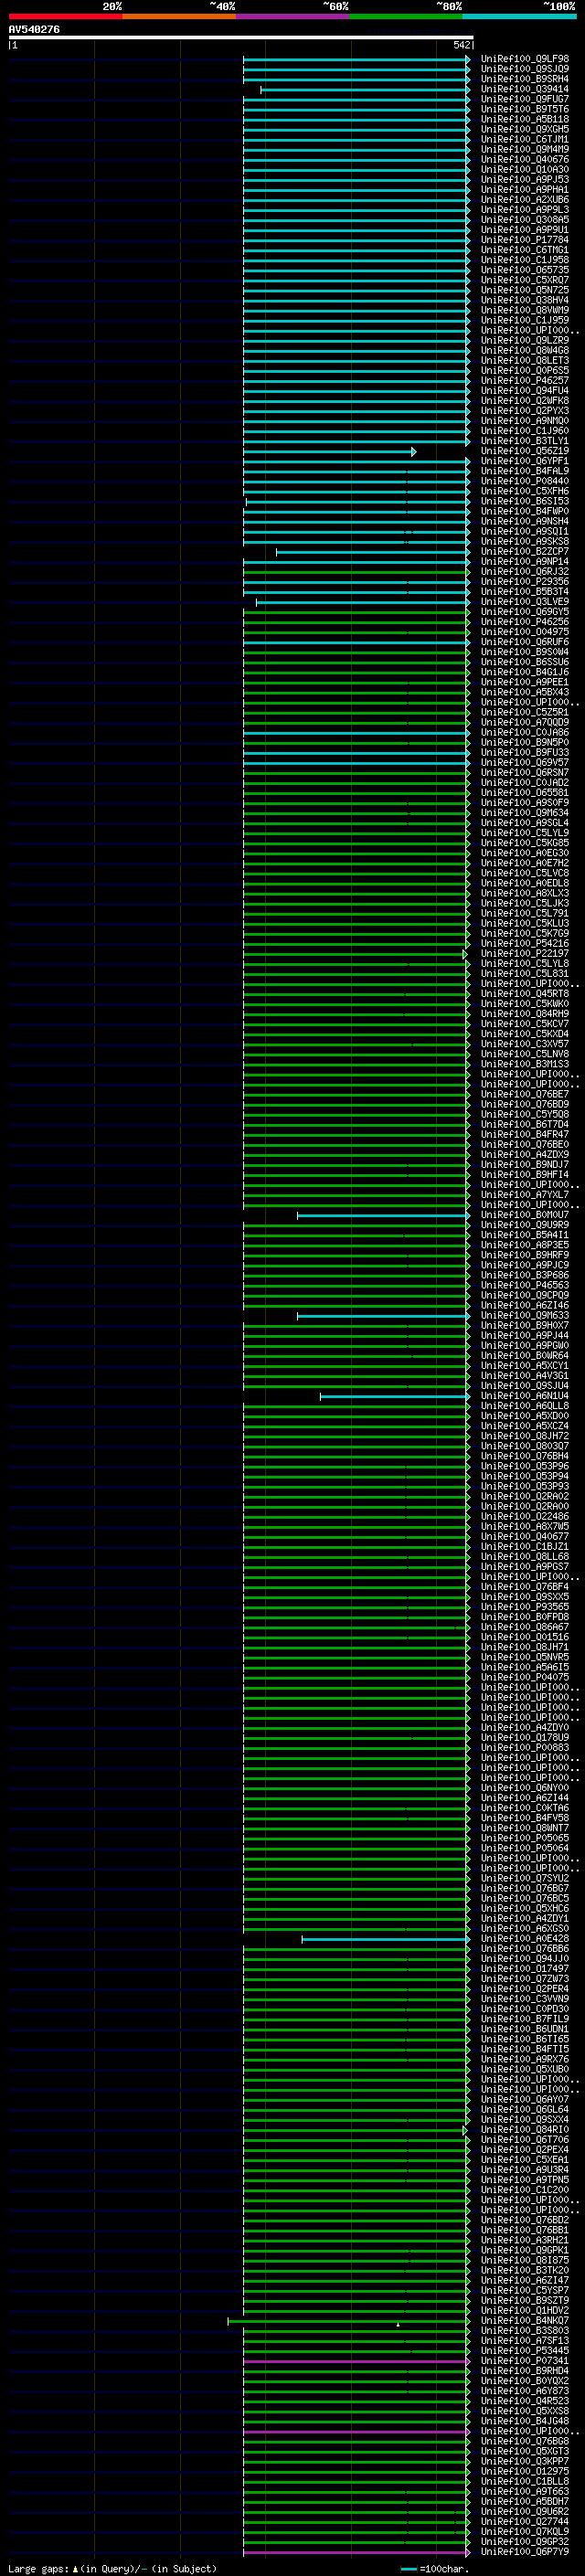Select the UniRef100_A9T663 label
The width and height of the screenshot is (585, 2576).
tap(524, 2491)
